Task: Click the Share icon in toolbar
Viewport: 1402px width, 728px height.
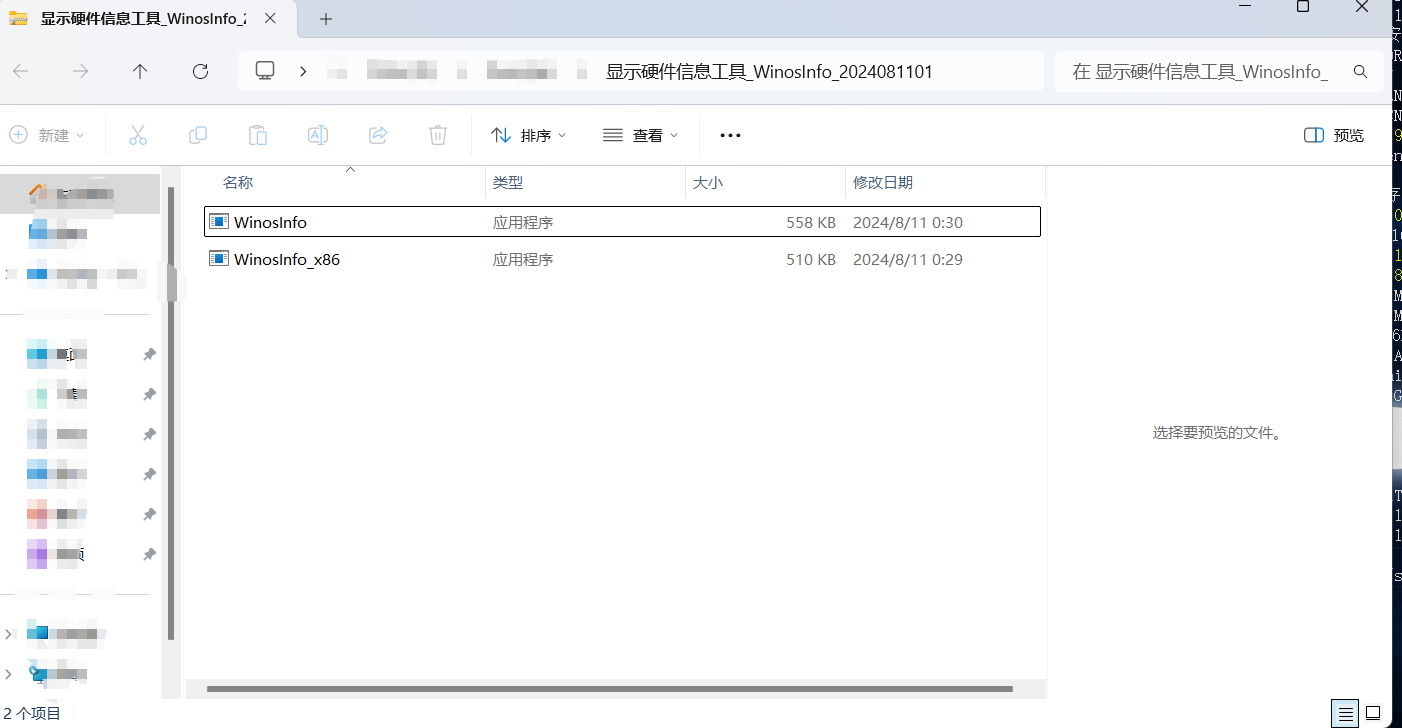Action: pos(378,135)
